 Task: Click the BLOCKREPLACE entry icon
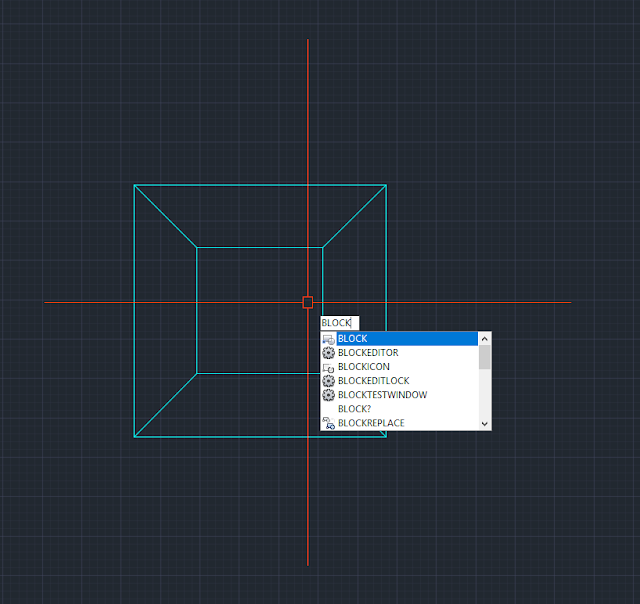click(329, 423)
